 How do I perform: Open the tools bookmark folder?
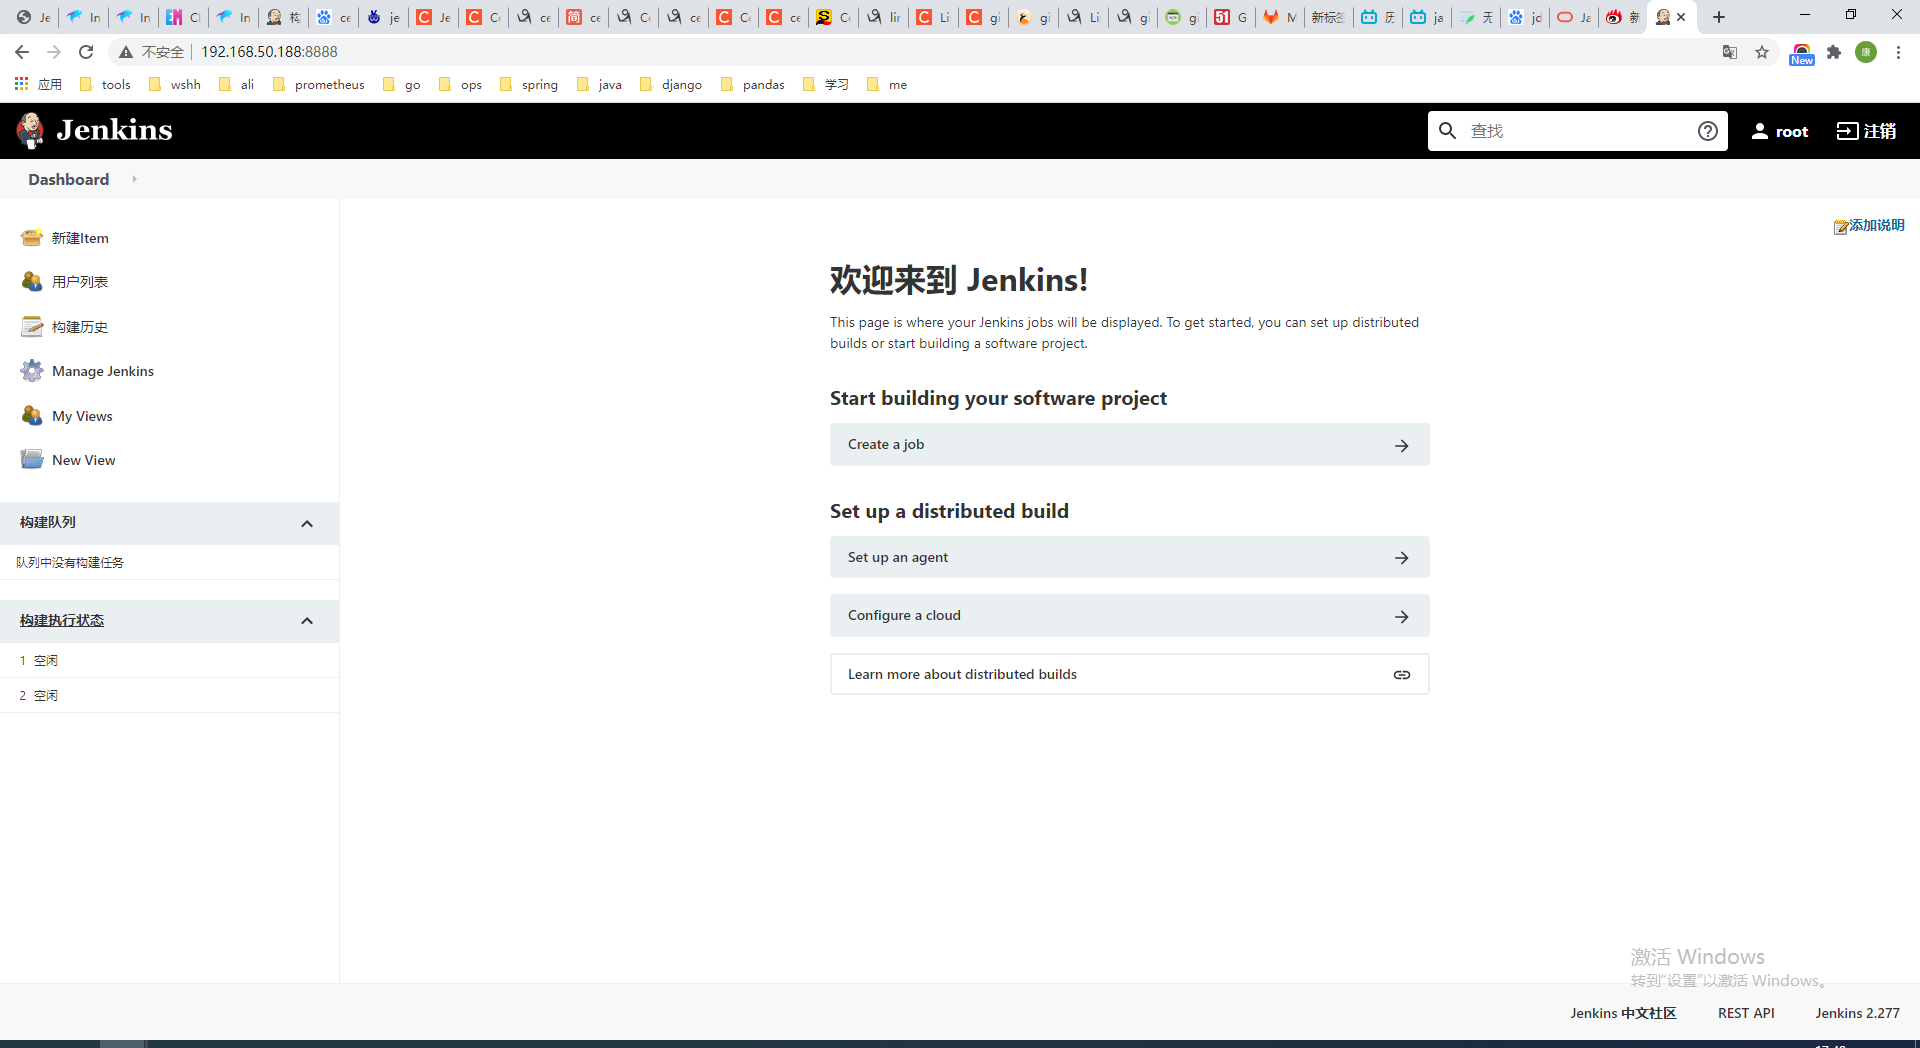tap(105, 85)
